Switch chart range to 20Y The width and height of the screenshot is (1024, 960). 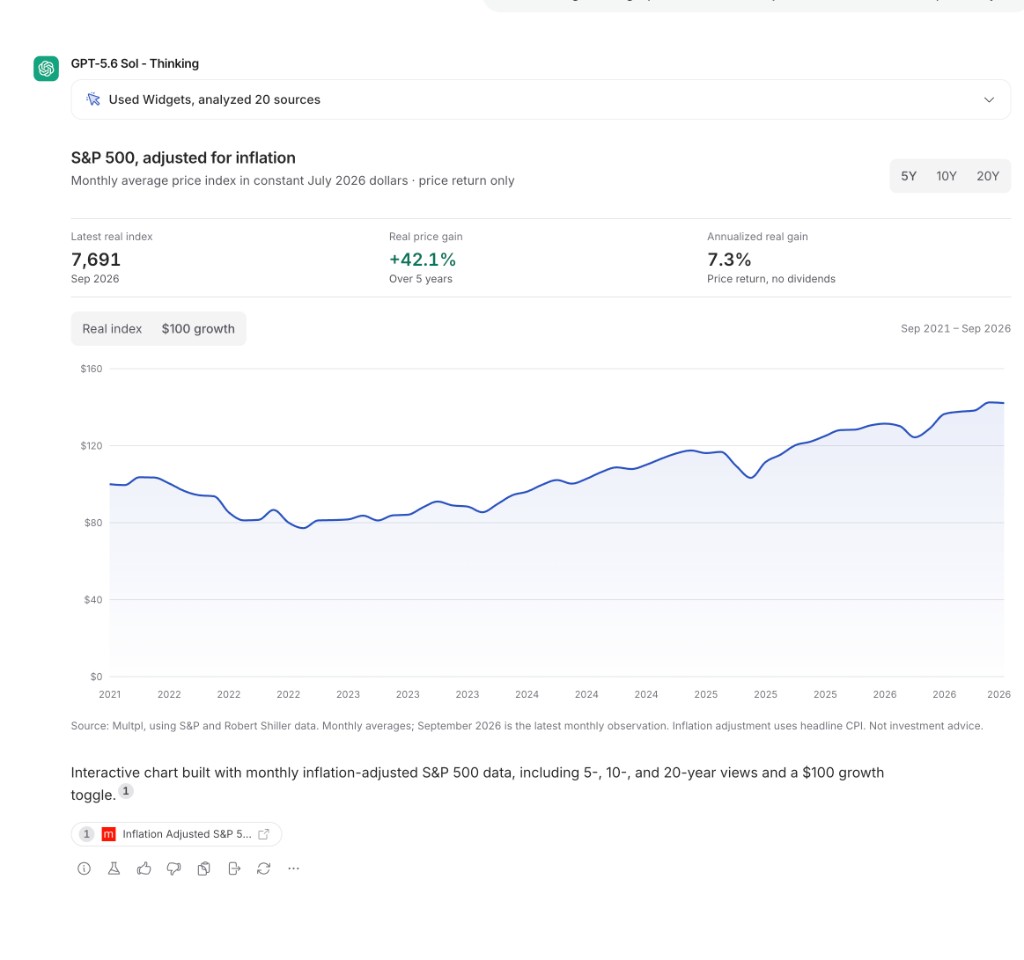click(x=987, y=176)
